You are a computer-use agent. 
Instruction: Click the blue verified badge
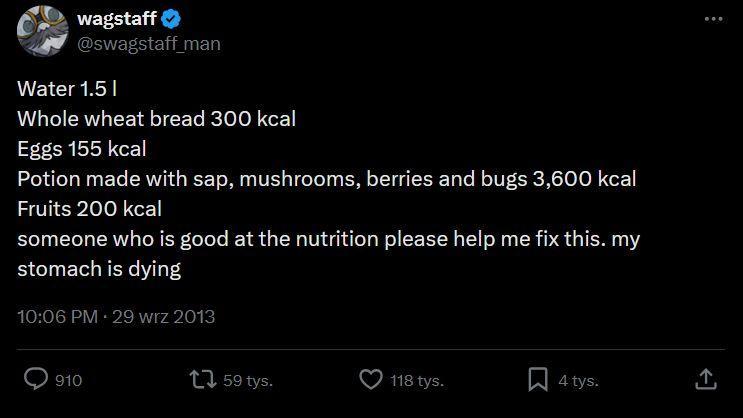[171, 19]
